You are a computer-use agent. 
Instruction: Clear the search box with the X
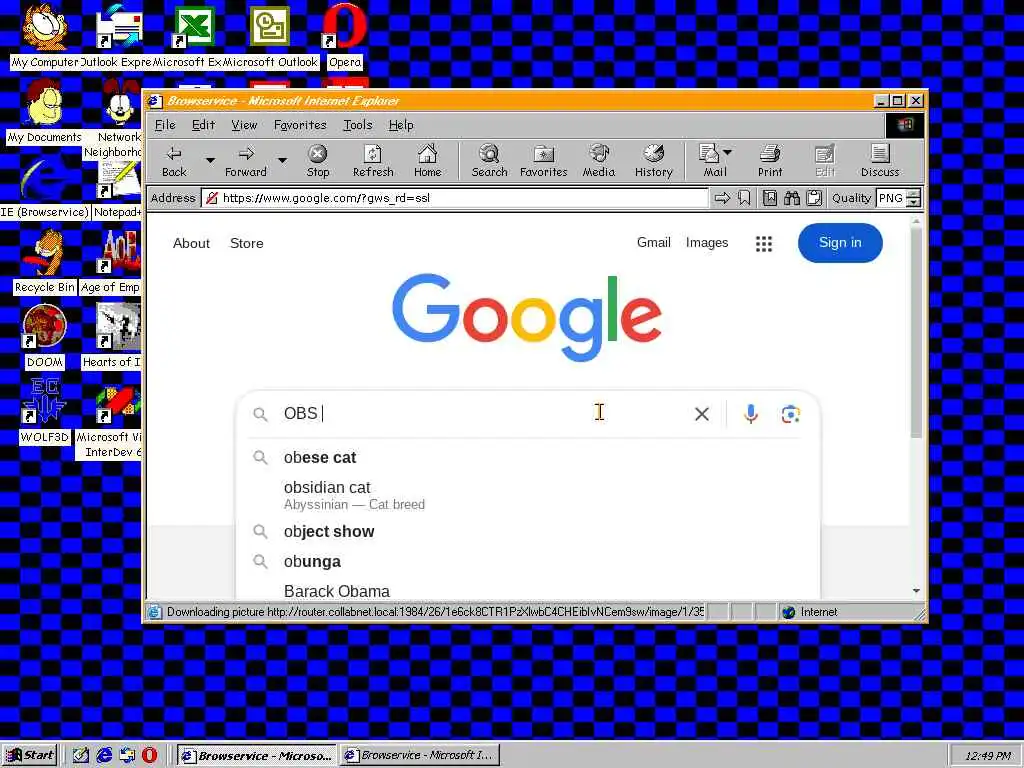tap(702, 414)
